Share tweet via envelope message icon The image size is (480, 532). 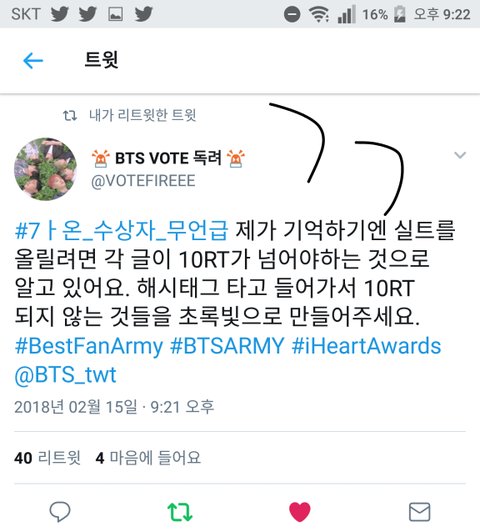tap(420, 512)
